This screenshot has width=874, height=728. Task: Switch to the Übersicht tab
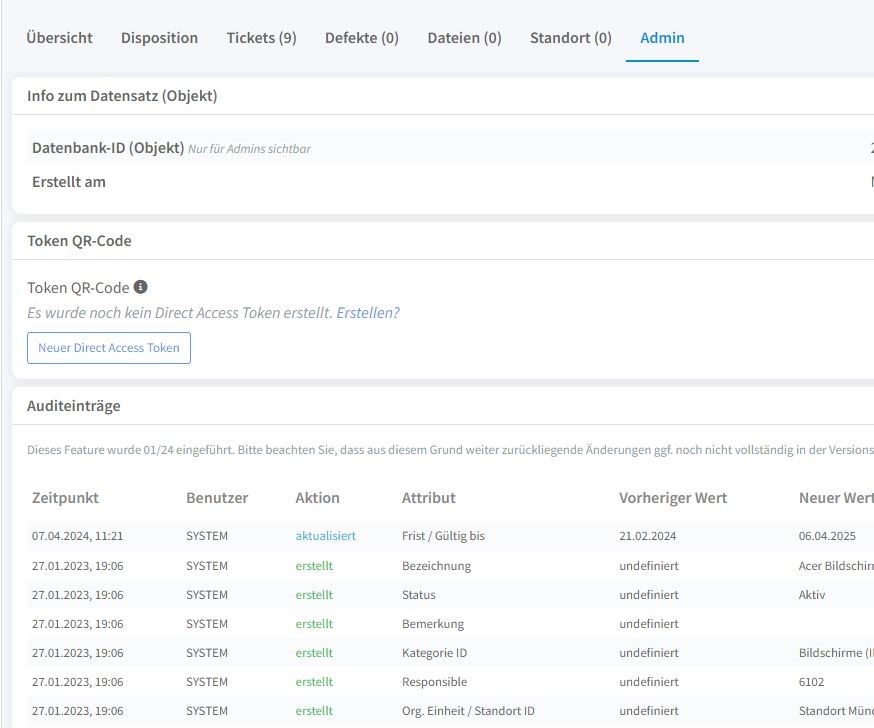click(x=60, y=38)
